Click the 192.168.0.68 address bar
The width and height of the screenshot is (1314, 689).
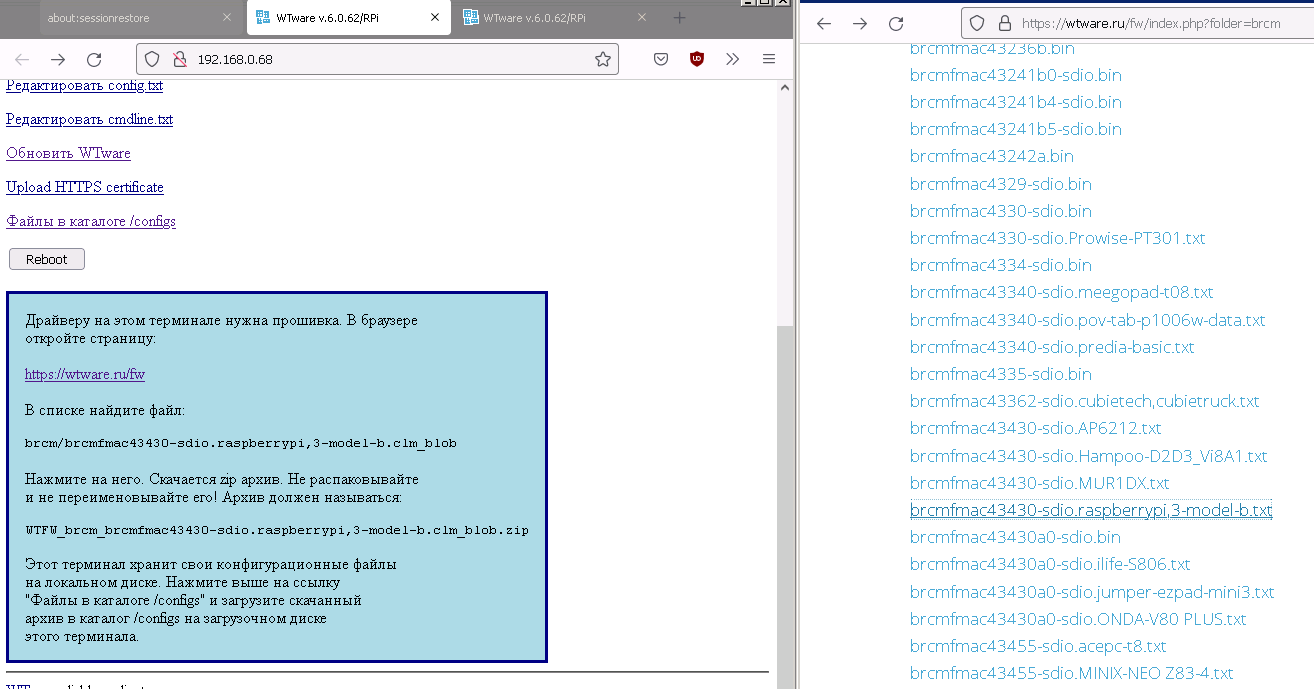(x=390, y=59)
